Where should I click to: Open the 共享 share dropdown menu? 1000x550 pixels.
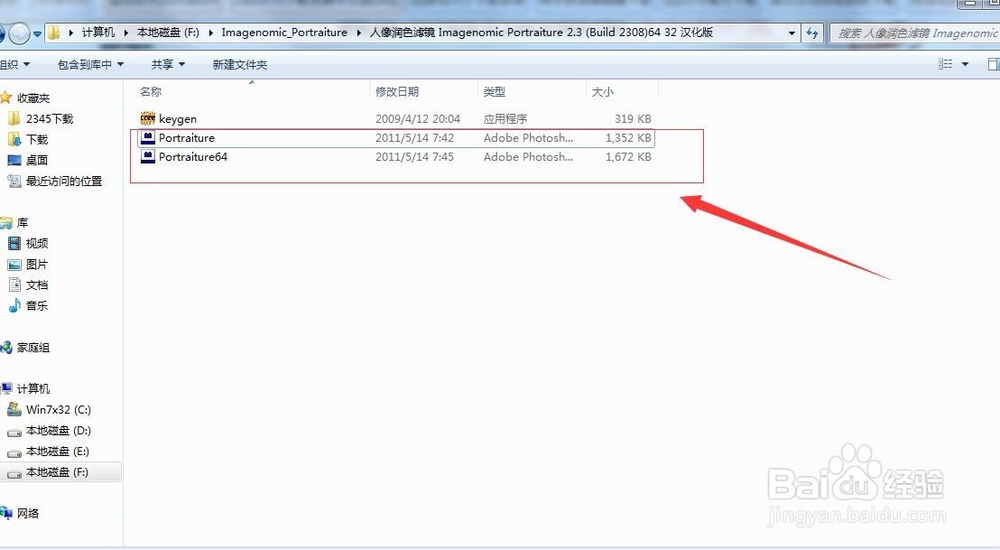tap(168, 64)
